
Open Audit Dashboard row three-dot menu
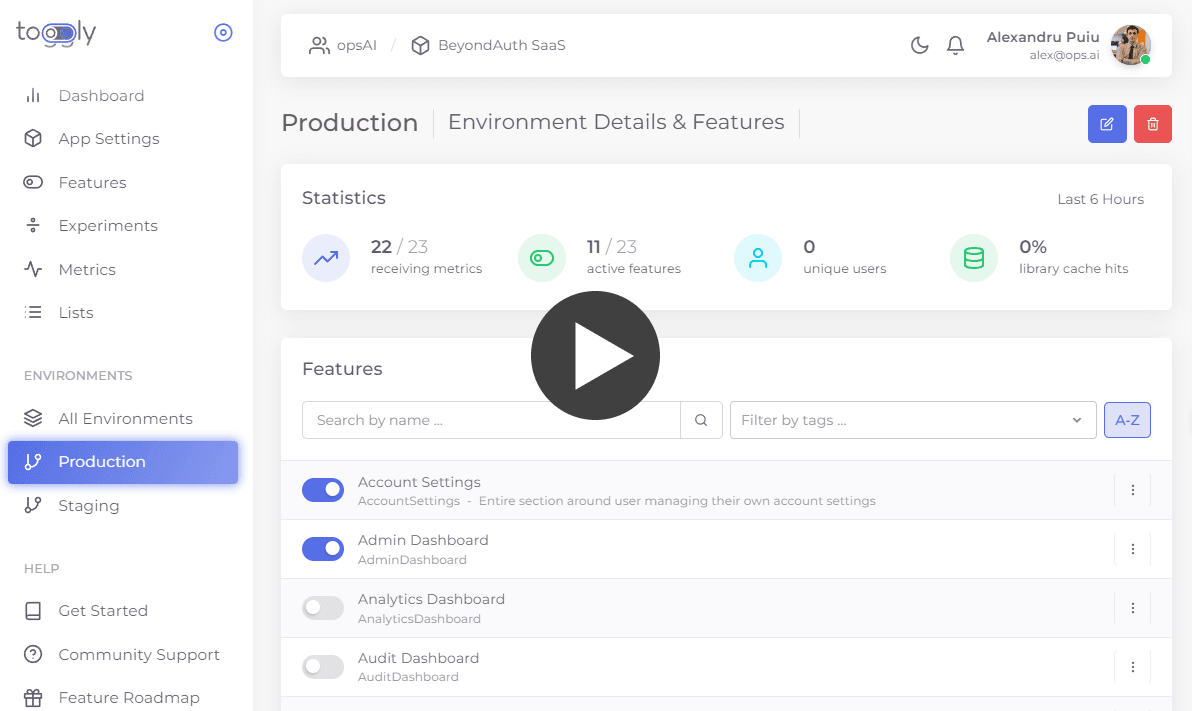click(x=1132, y=667)
